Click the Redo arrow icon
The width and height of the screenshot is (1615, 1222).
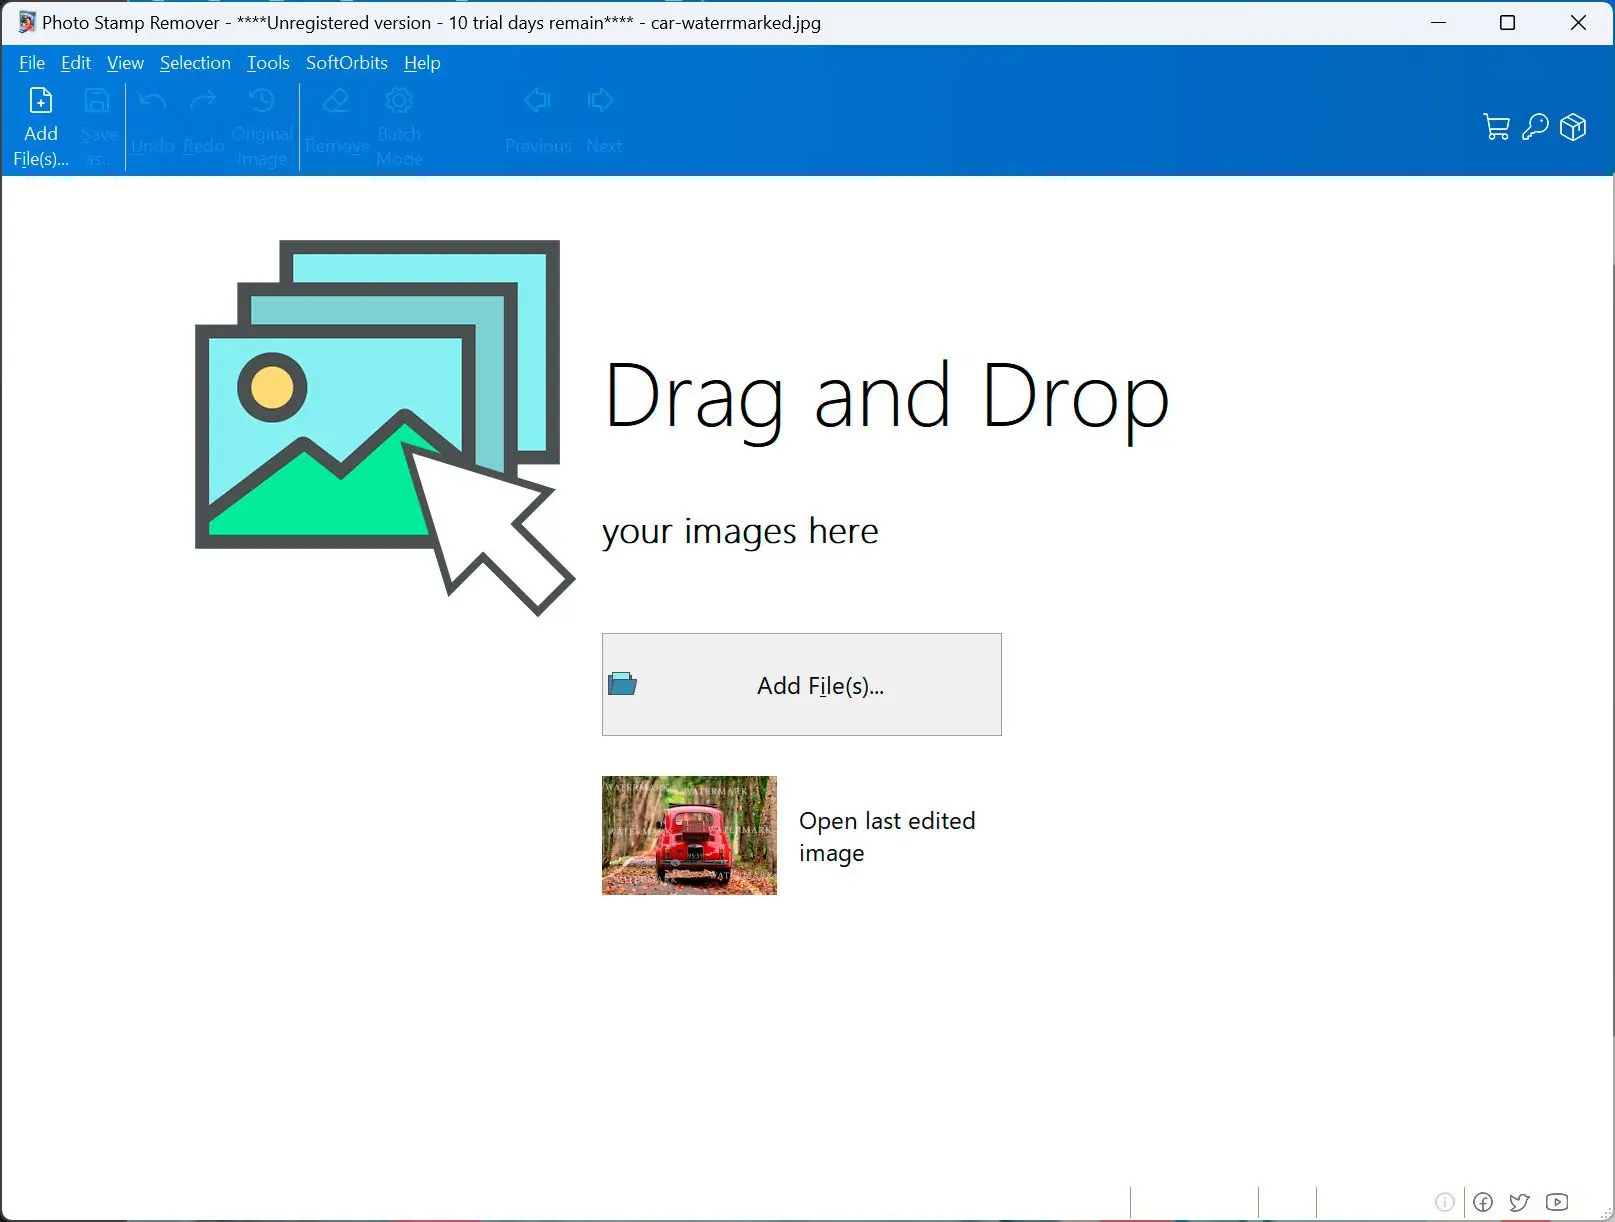coord(203,101)
